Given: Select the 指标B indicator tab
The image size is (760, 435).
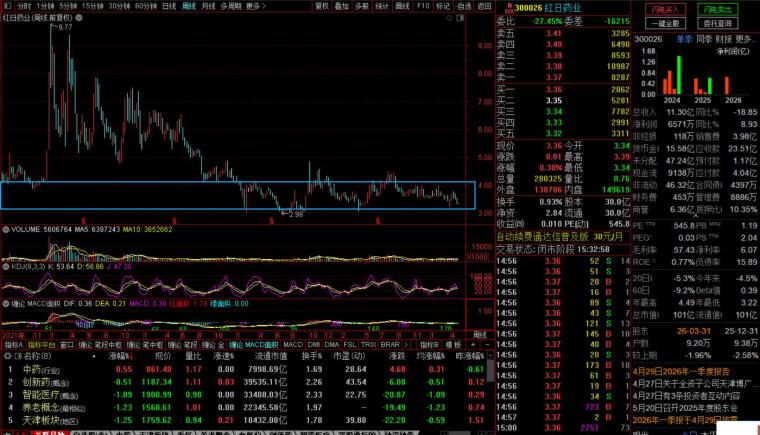Looking at the screenshot, I should coord(429,345).
